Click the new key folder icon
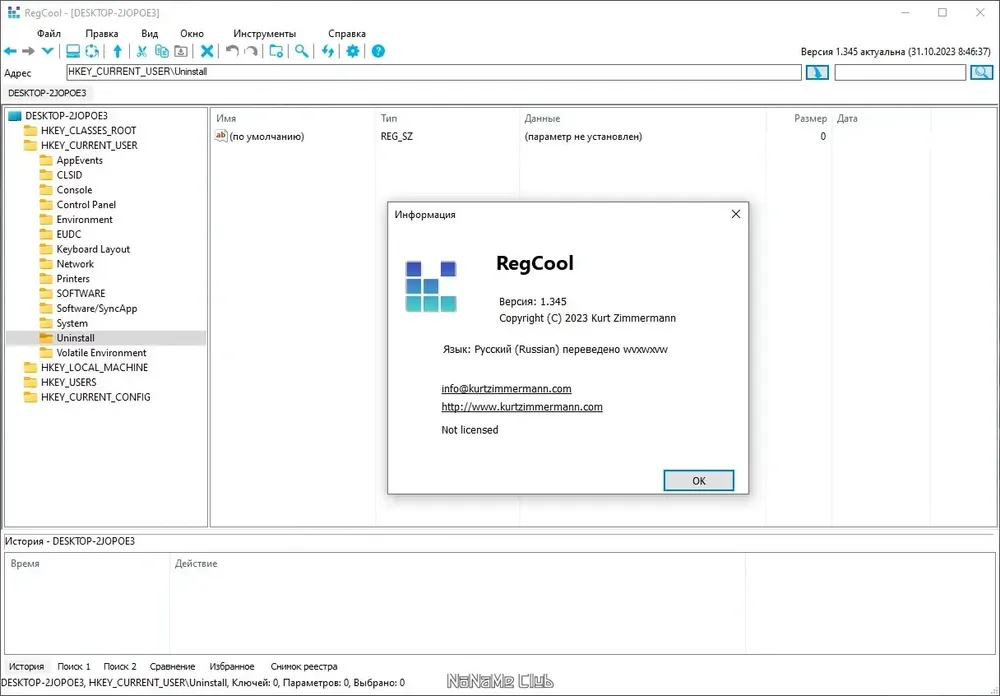This screenshot has height=696, width=1000. coord(276,51)
